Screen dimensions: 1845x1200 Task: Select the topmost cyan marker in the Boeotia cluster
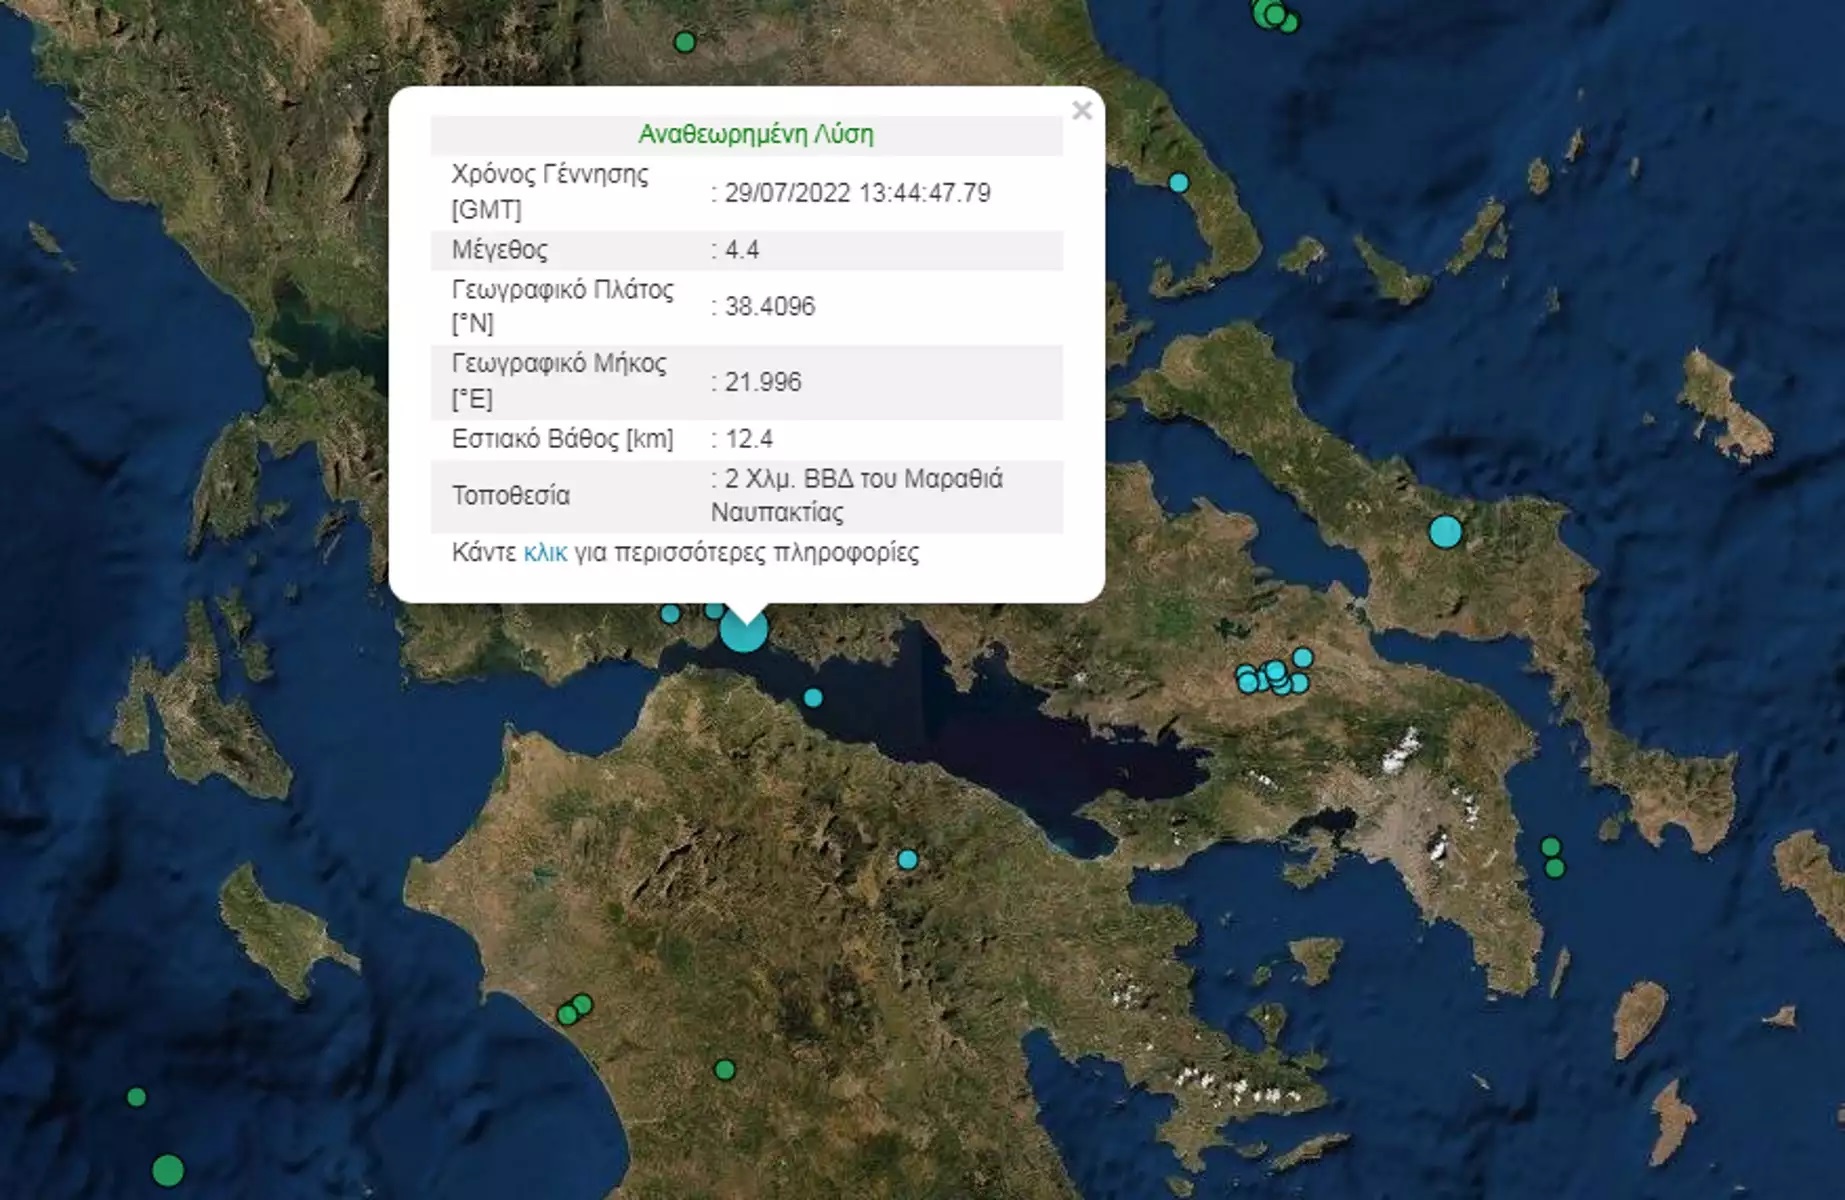tap(1303, 657)
